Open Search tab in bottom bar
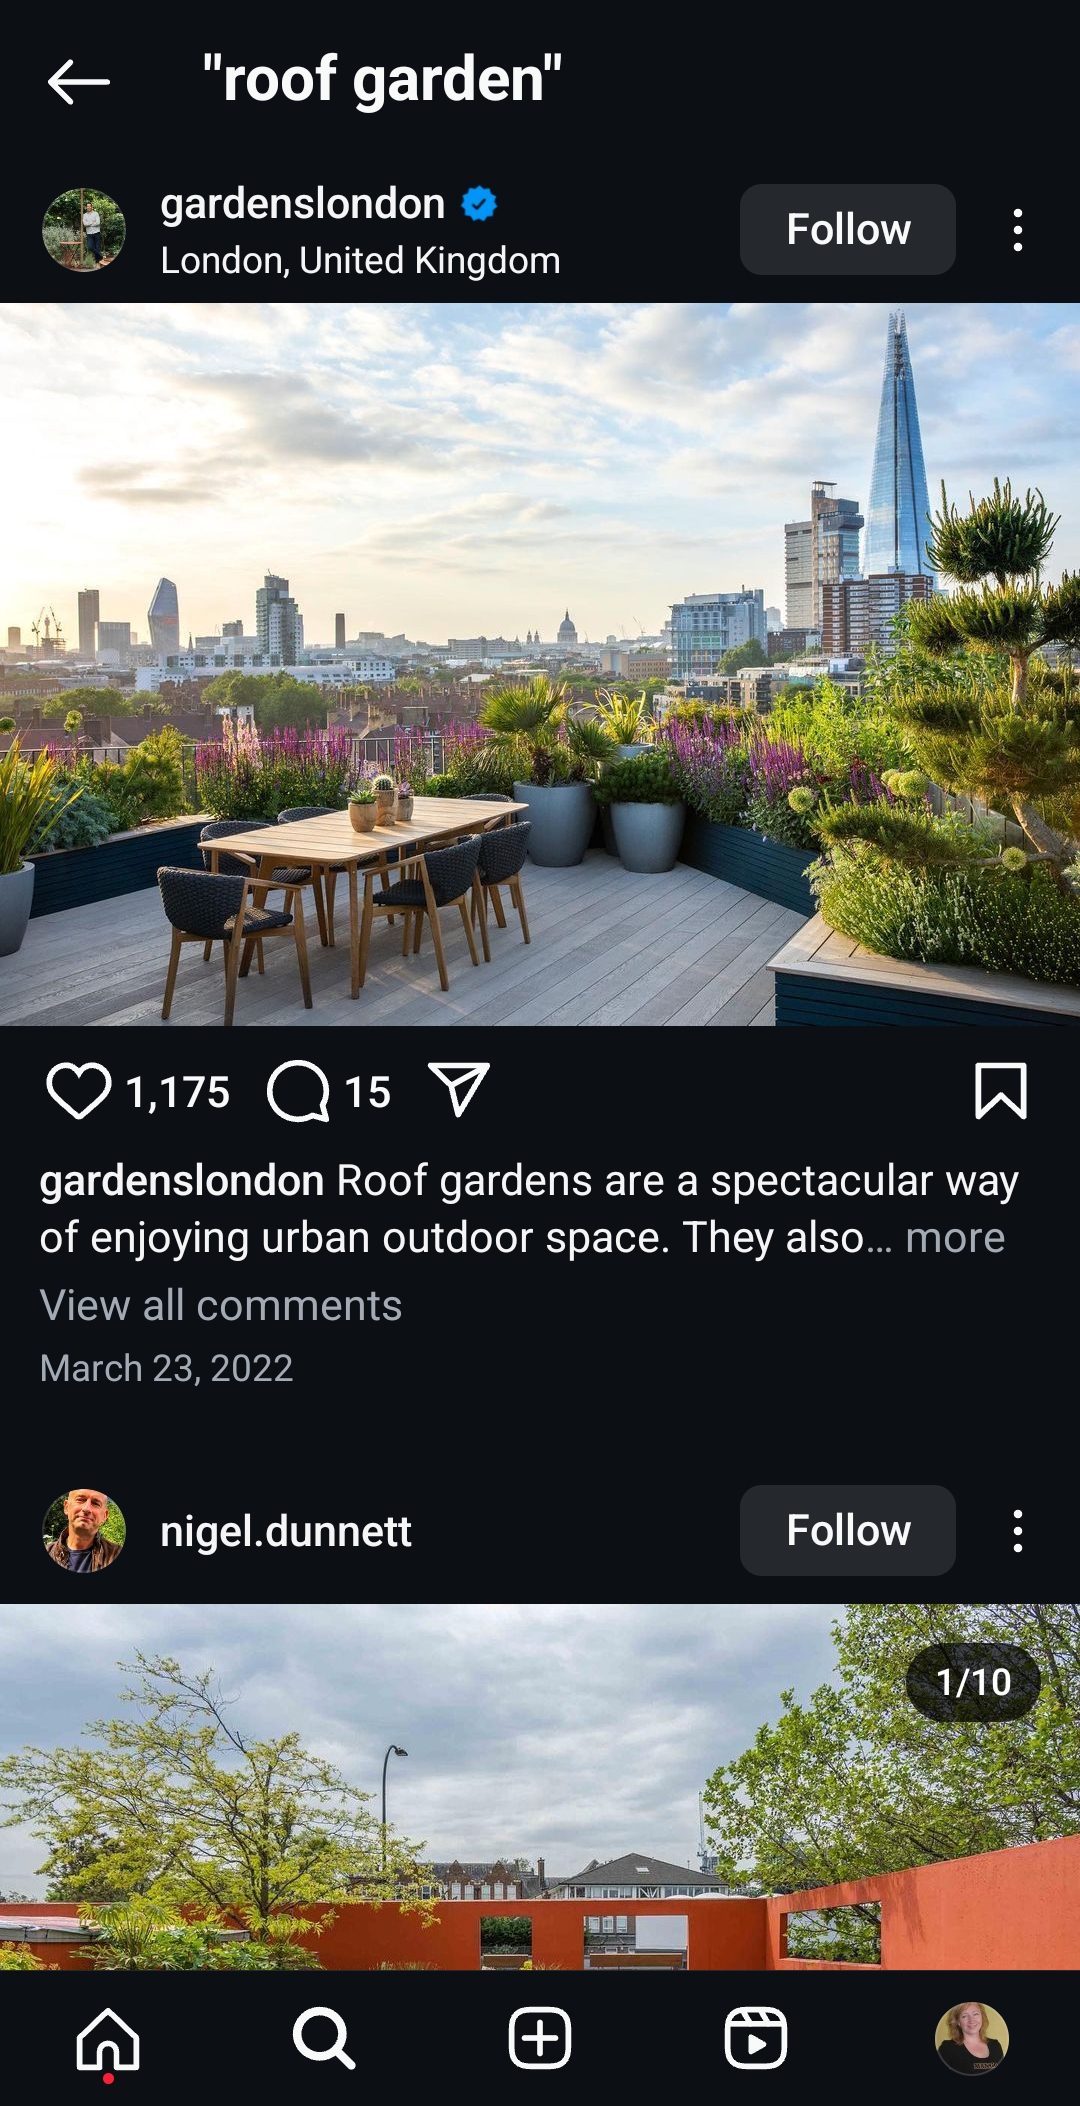The width and height of the screenshot is (1080, 2106). click(324, 2038)
